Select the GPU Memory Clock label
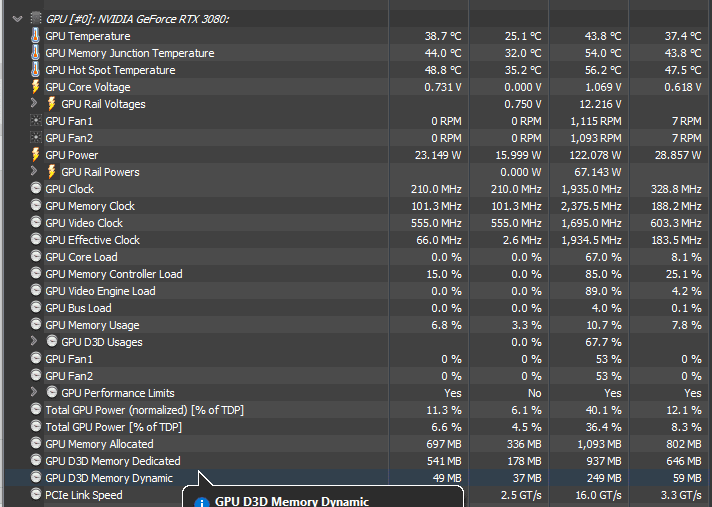 tap(90, 206)
